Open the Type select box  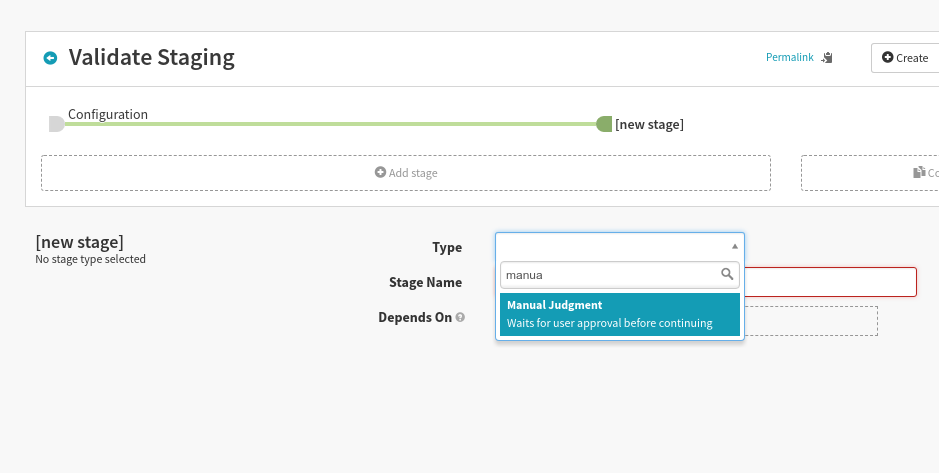click(x=612, y=246)
